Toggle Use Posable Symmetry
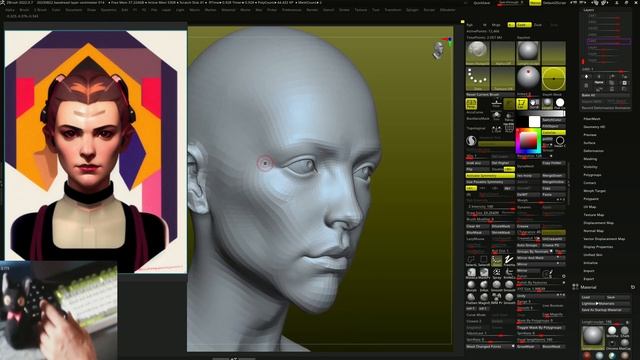 coord(490,182)
